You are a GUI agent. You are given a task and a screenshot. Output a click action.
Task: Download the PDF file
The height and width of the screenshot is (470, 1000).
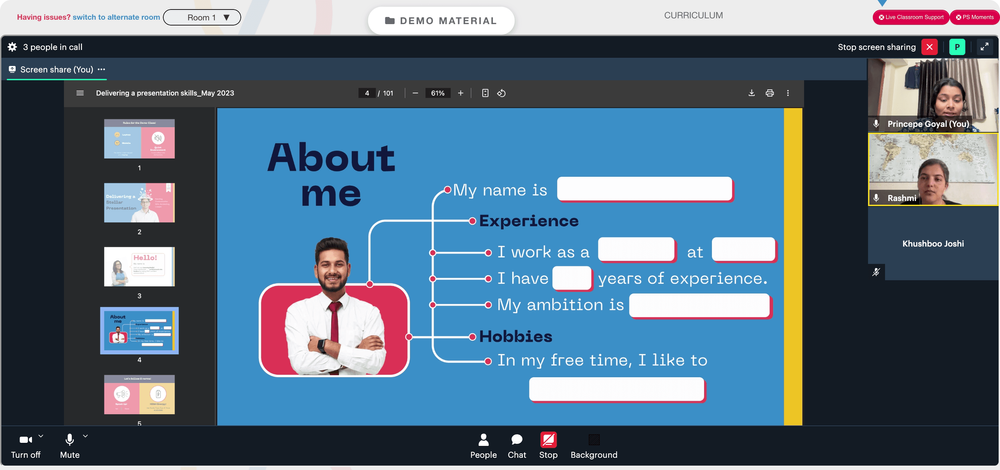(751, 93)
